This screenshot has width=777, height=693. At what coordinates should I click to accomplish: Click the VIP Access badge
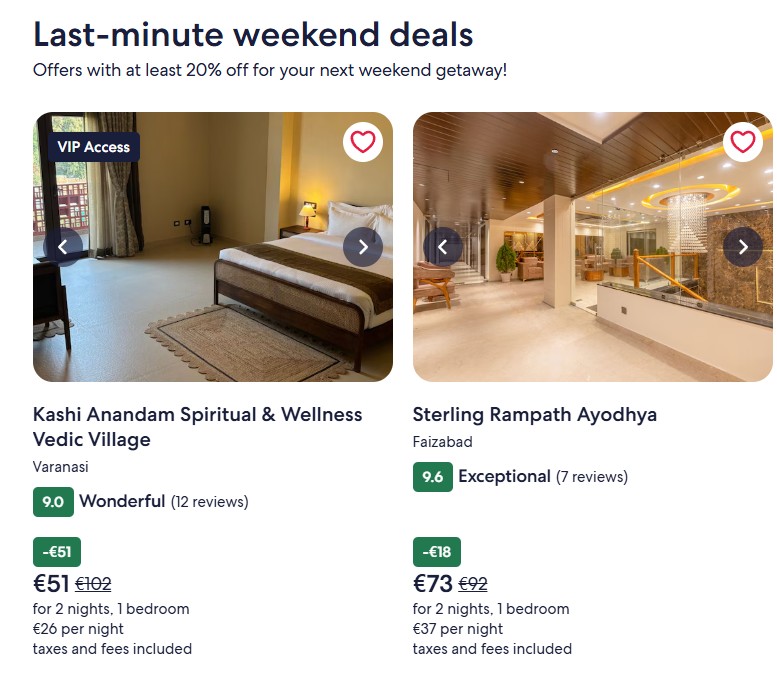point(94,147)
